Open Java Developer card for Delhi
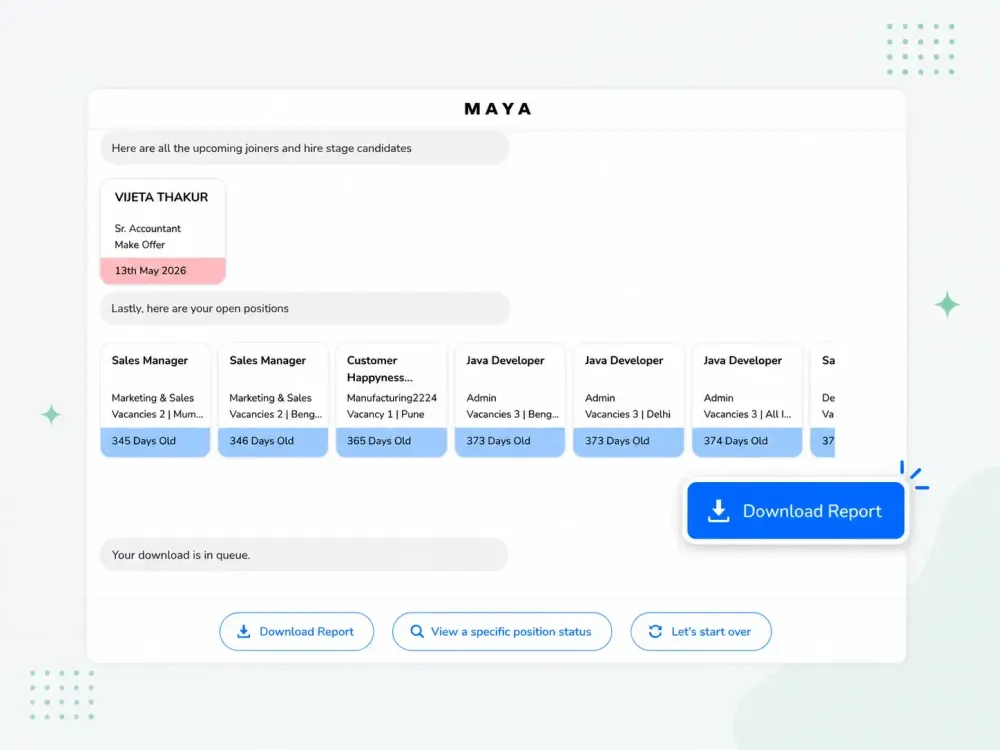This screenshot has width=1000, height=750. tap(628, 400)
